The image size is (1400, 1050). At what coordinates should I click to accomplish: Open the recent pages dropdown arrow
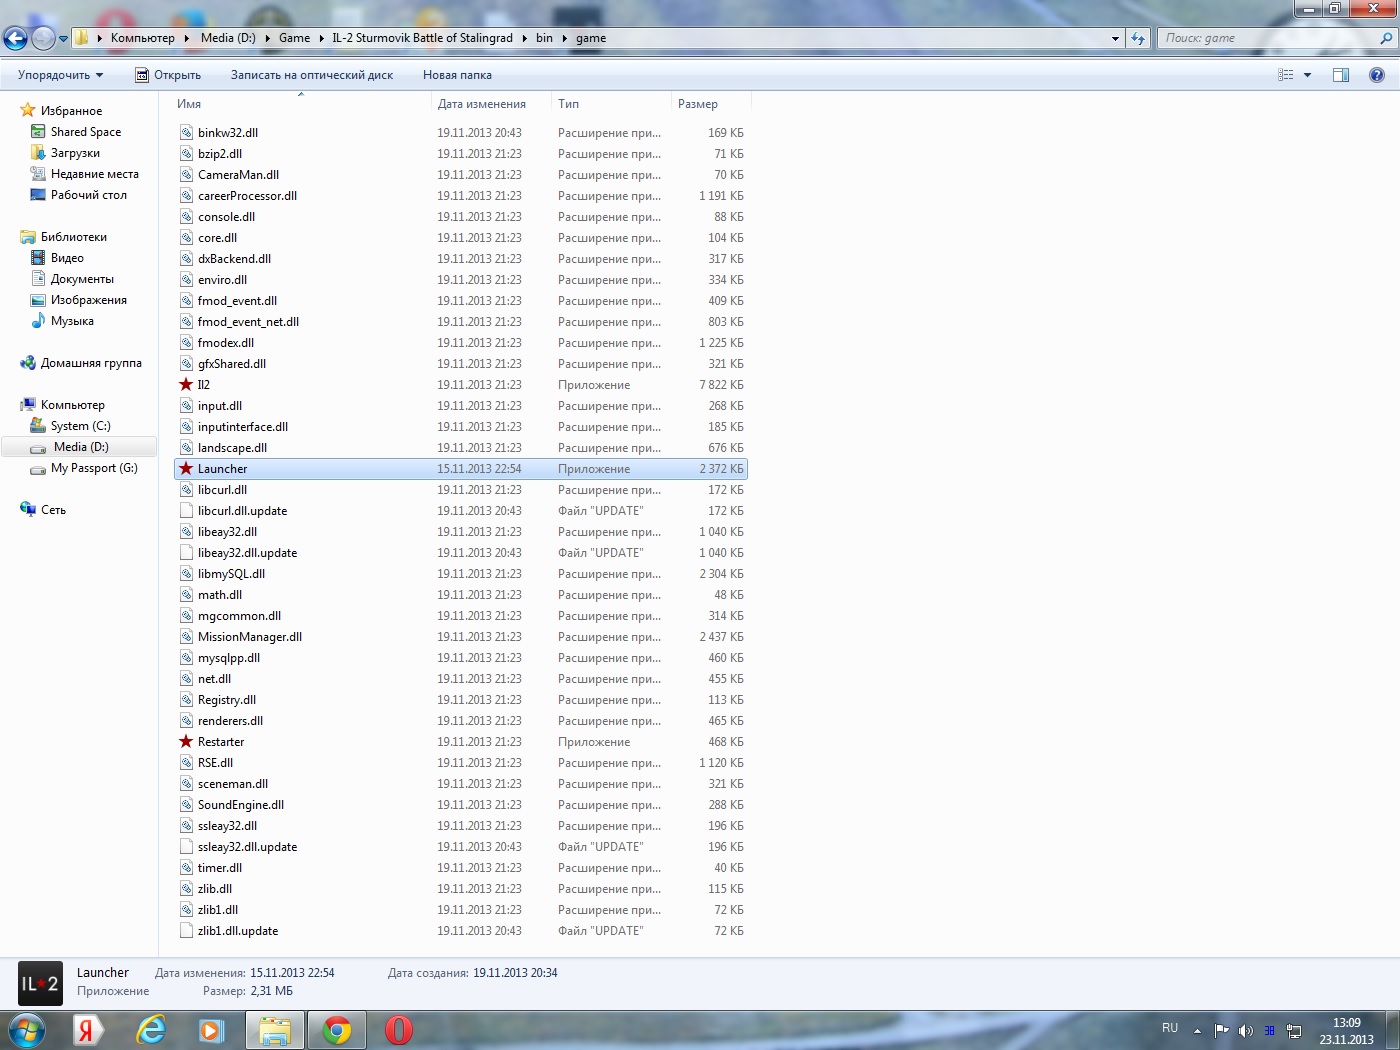64,39
